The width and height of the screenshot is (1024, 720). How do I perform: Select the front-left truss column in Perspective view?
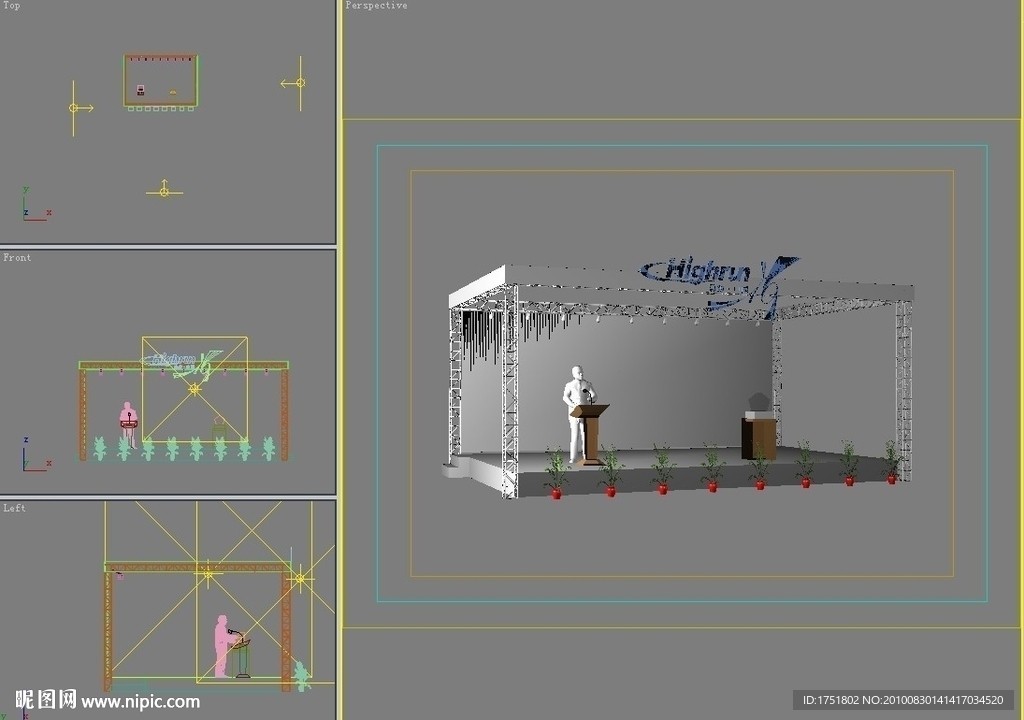click(510, 391)
